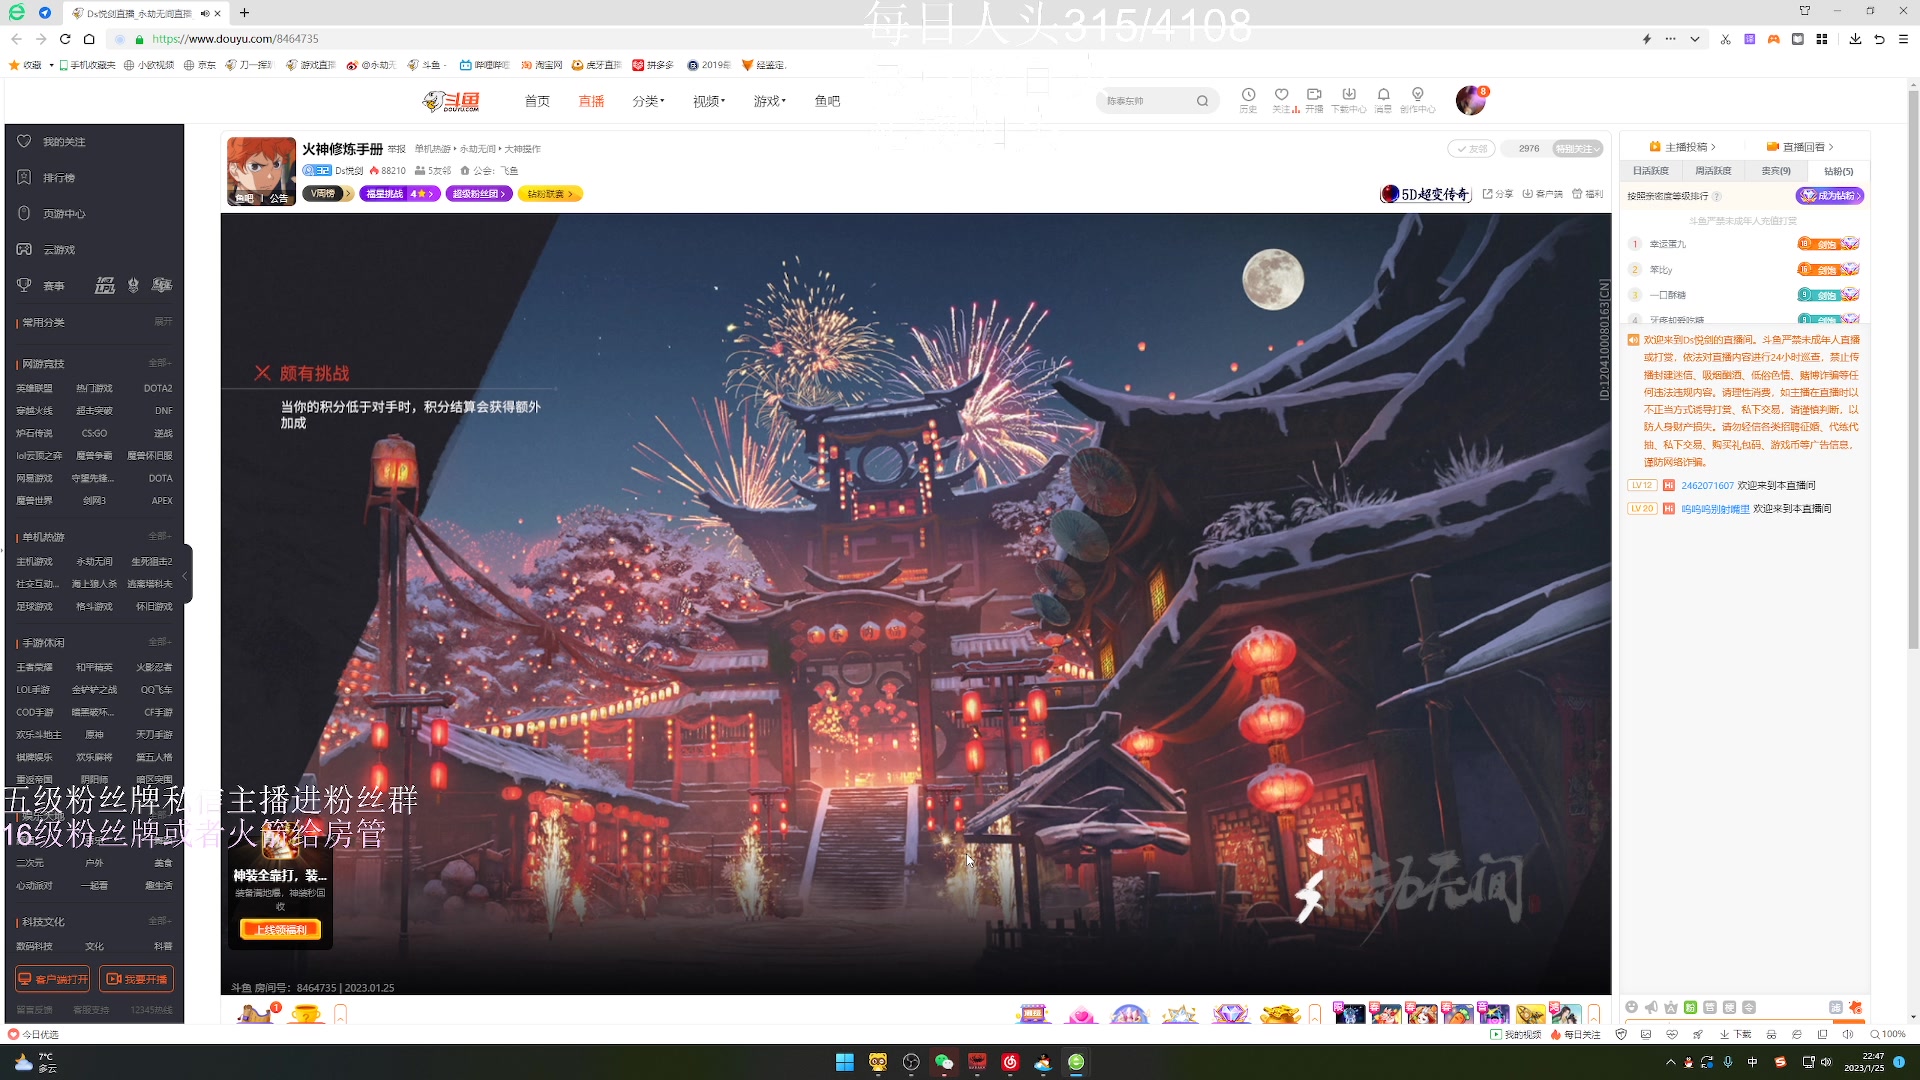This screenshot has width=1920, height=1080.
Task: Click 上线领福利 on the game promo card
Action: (x=280, y=929)
